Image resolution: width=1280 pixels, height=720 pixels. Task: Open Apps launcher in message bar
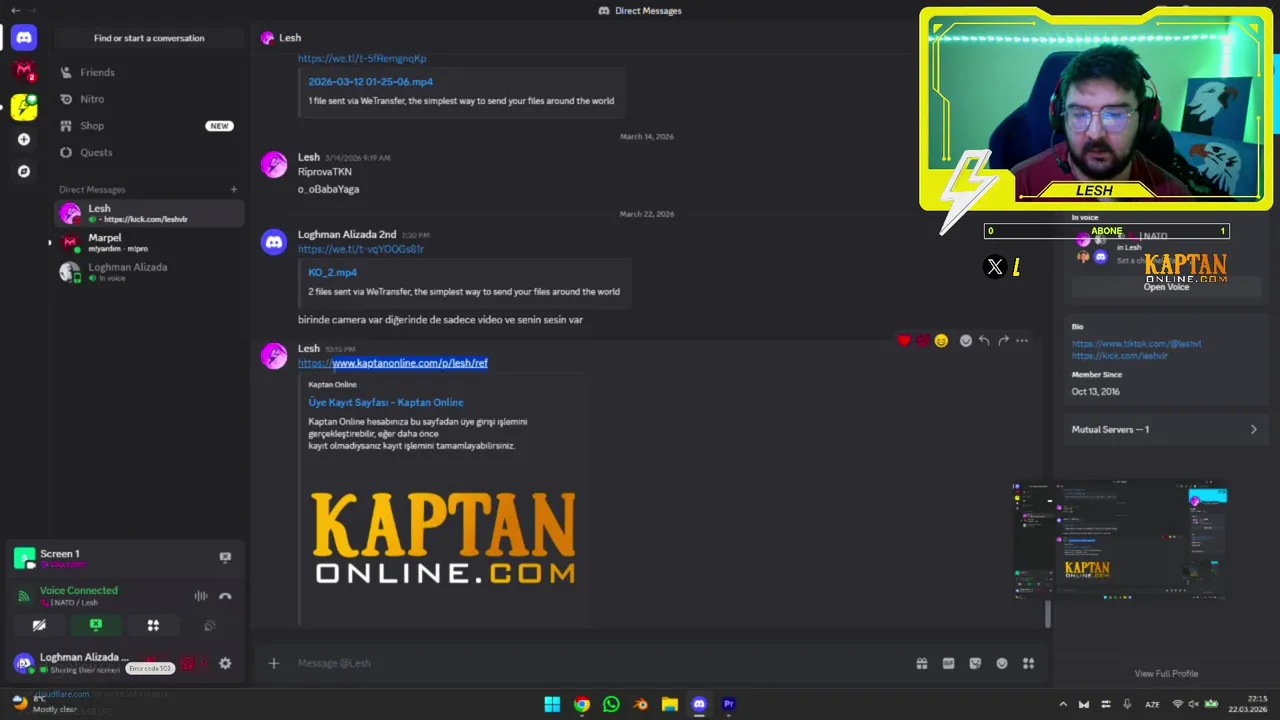[x=1029, y=663]
